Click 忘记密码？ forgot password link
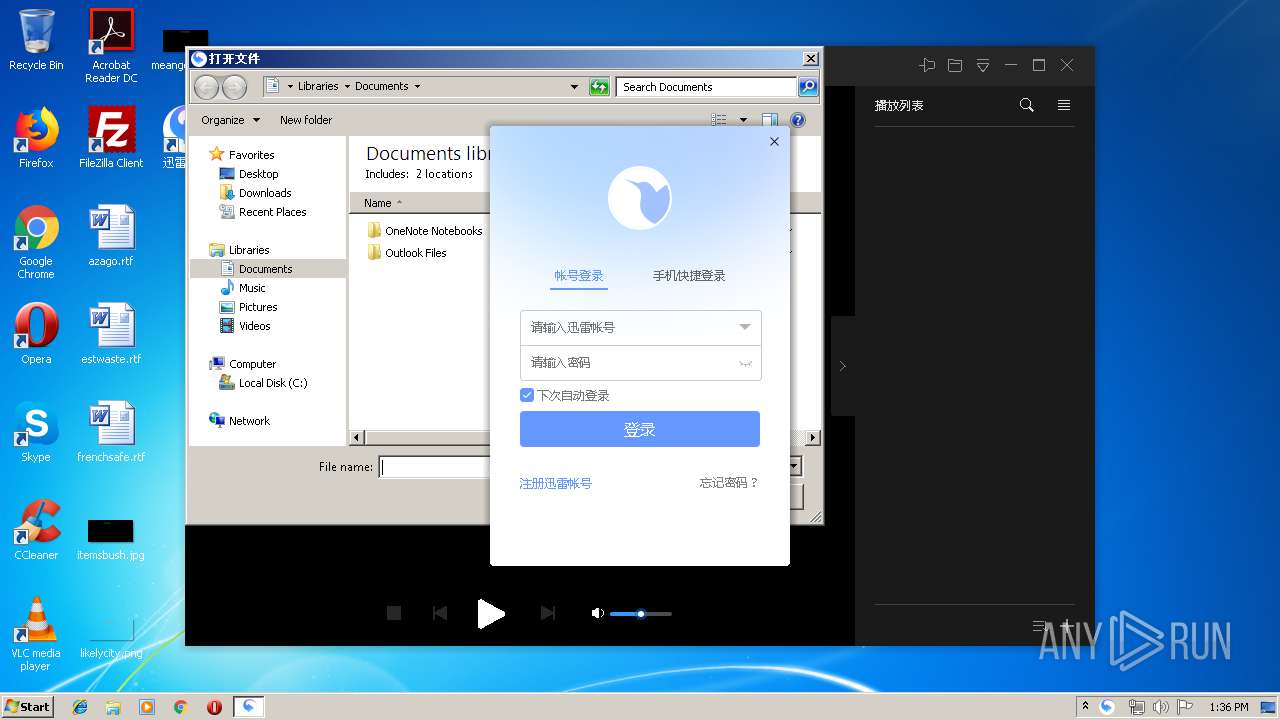Image resolution: width=1280 pixels, height=720 pixels. [729, 483]
